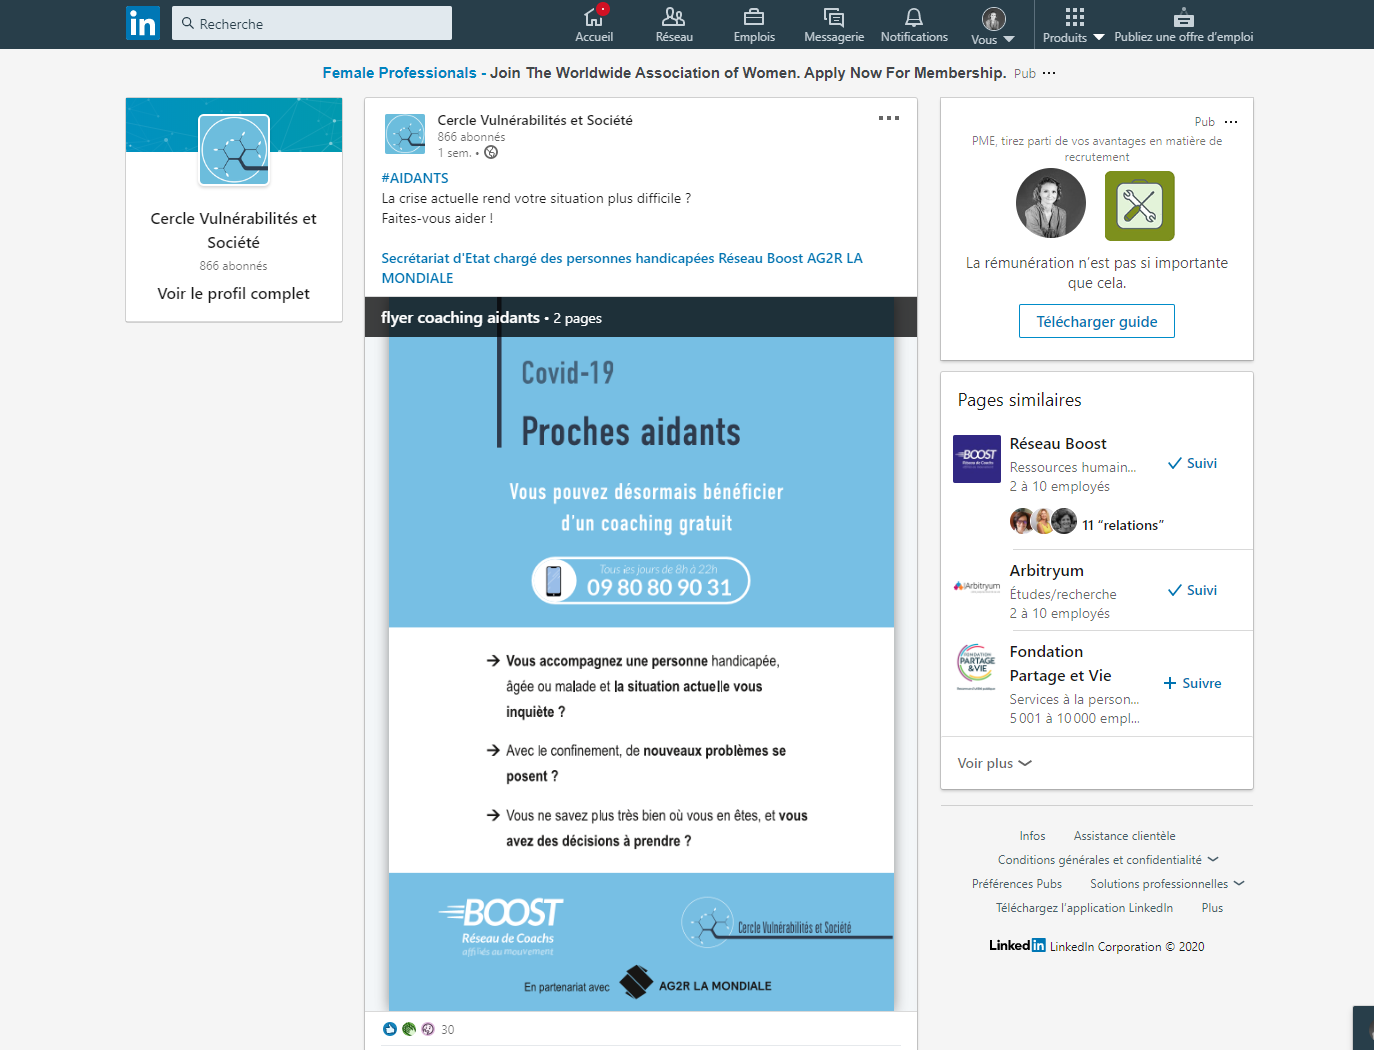Open options for the top banner ad
This screenshot has width=1374, height=1050.
1049,73
